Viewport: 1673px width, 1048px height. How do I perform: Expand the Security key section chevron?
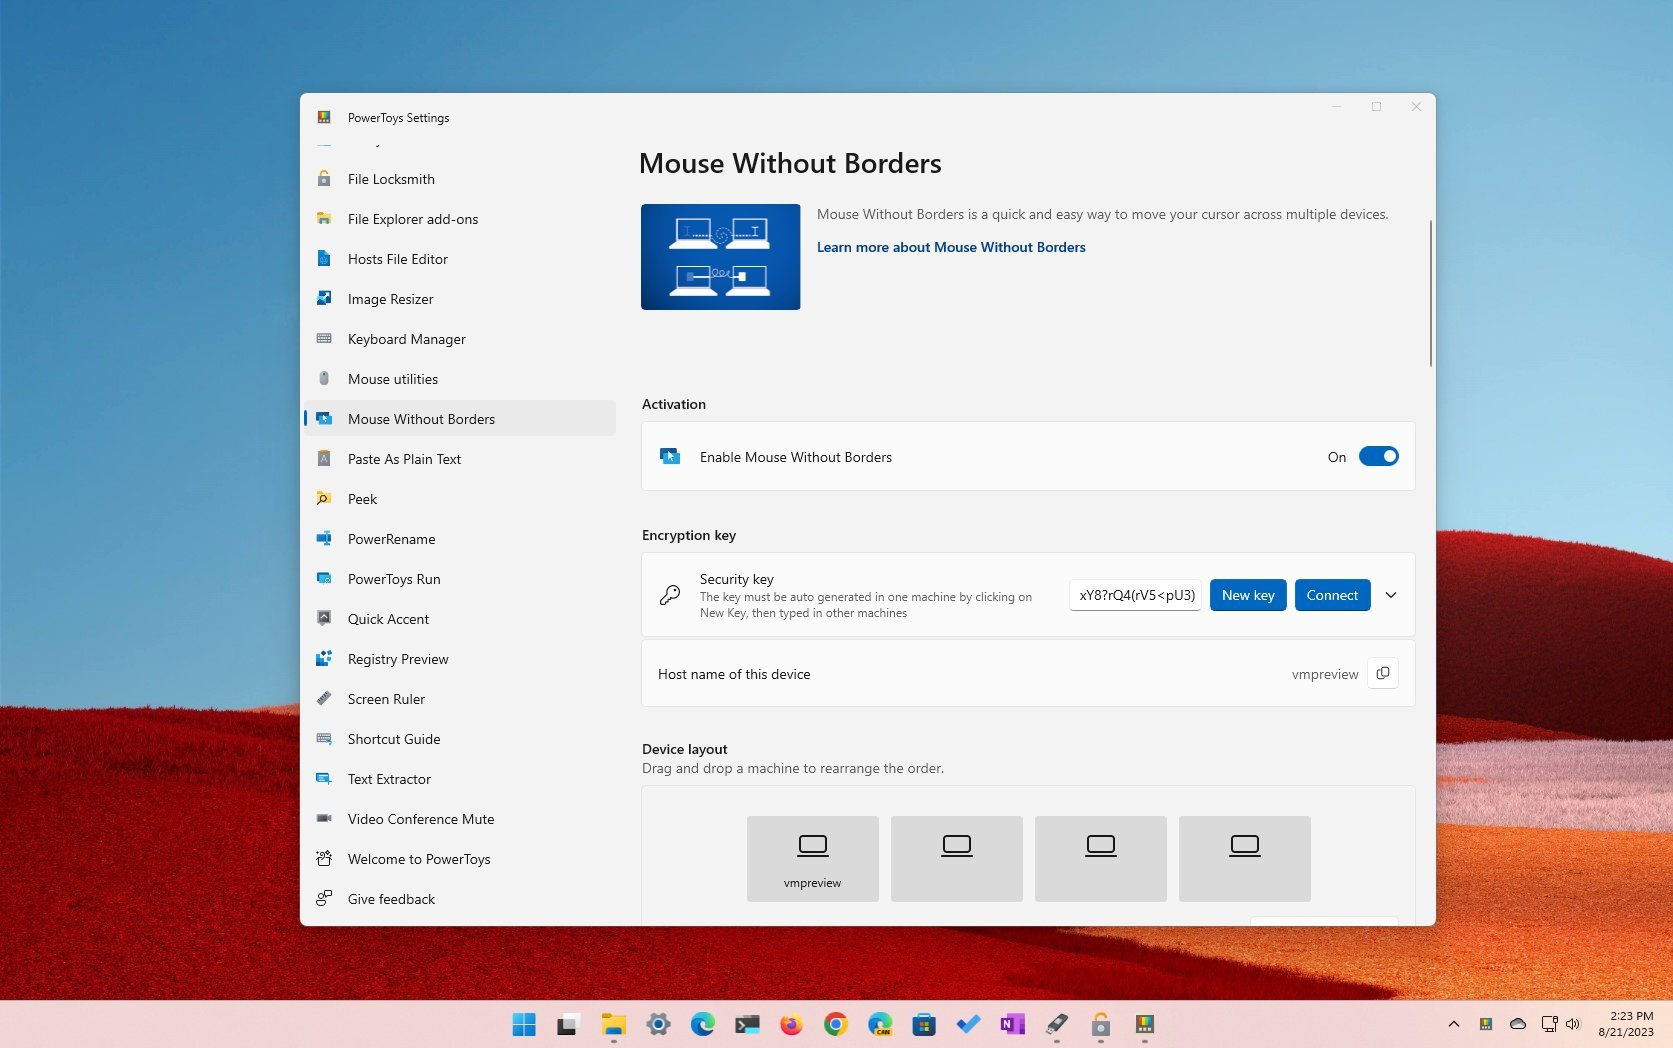click(1390, 595)
